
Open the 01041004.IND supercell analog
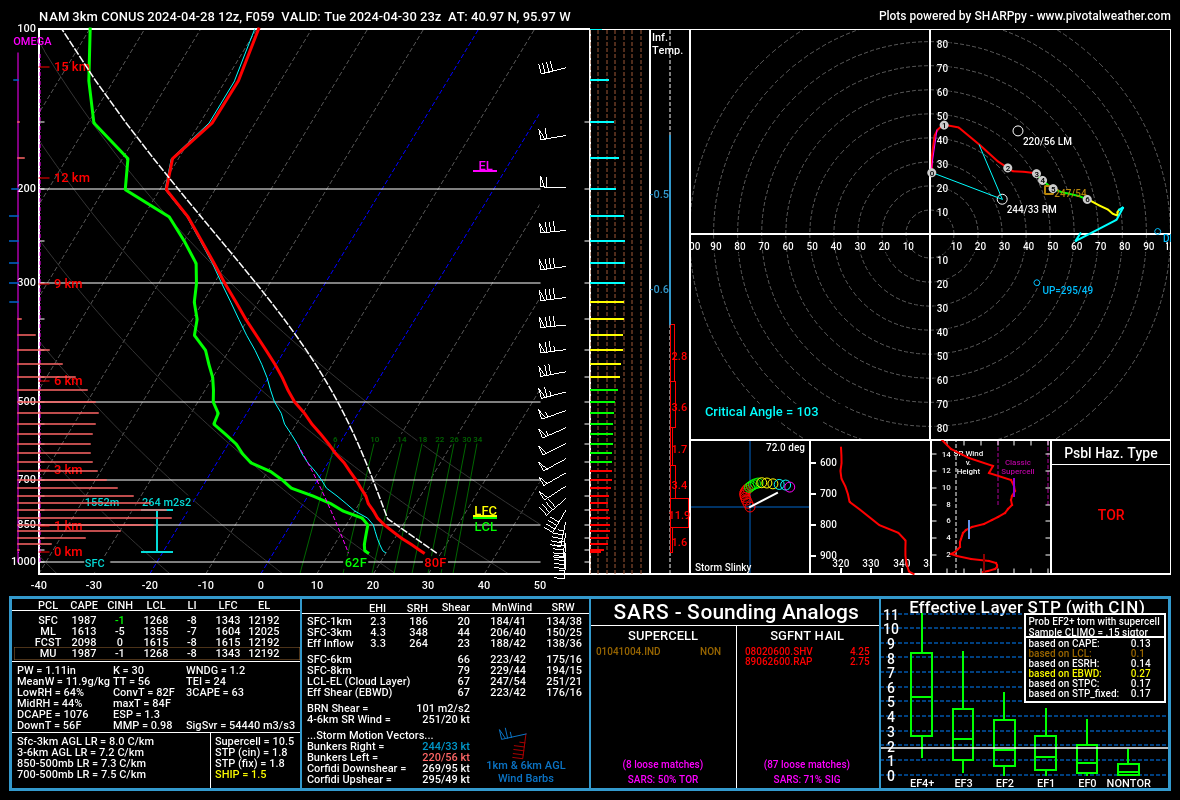coord(628,651)
